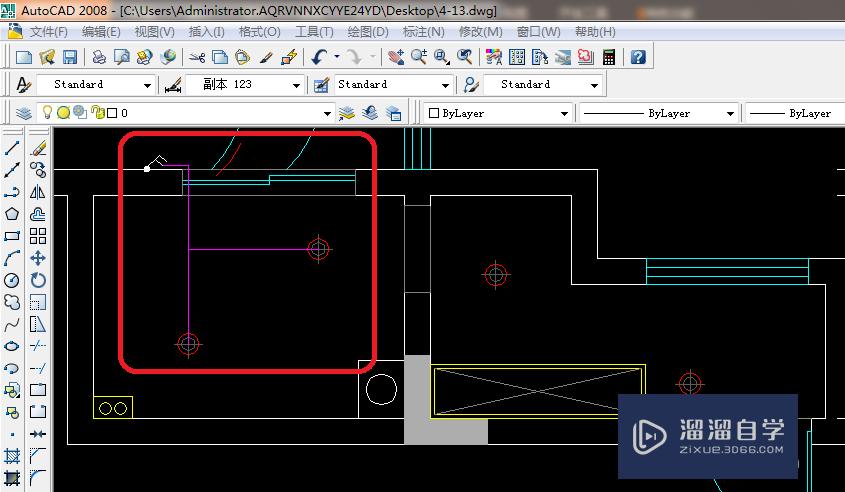Expand the layer list dropdown

(327, 113)
